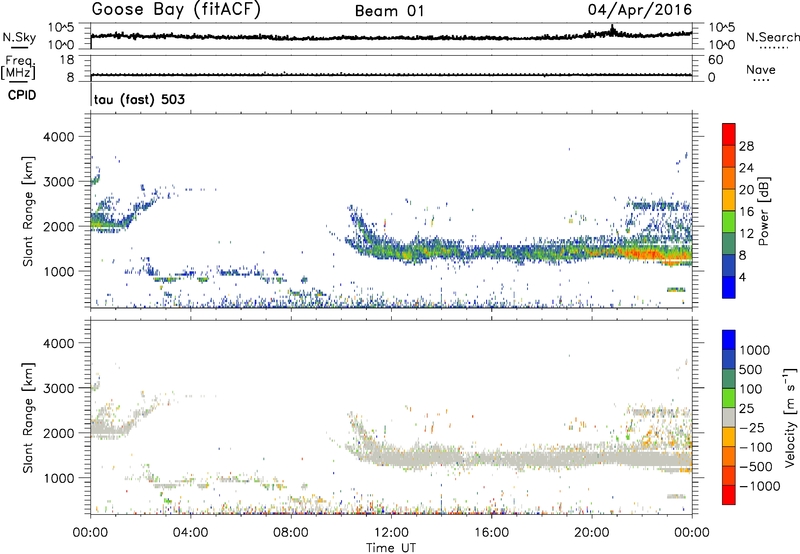Viewport: 800px width, 554px height.
Task: Click the light green Velocity colorbar segment (25–100)
Action: click(729, 398)
